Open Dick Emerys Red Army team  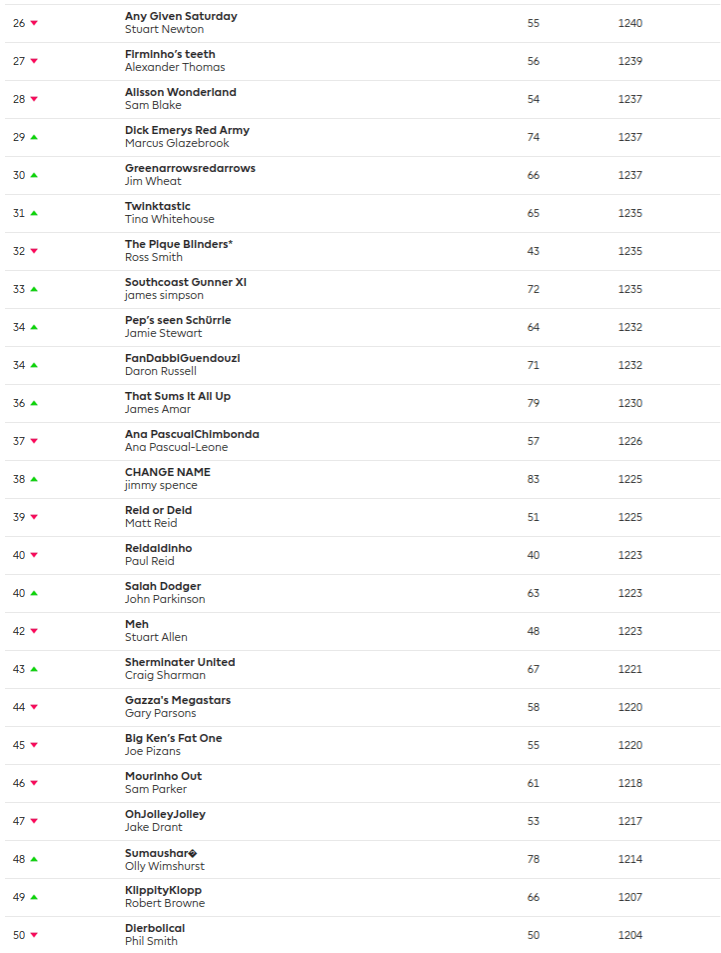pos(187,131)
